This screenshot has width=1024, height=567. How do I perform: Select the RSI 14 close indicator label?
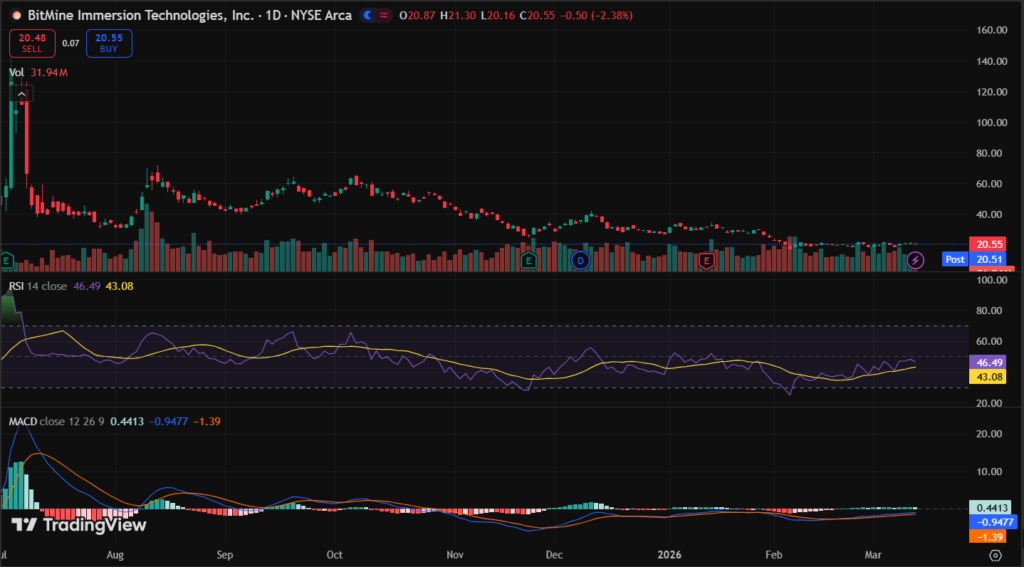(x=38, y=285)
